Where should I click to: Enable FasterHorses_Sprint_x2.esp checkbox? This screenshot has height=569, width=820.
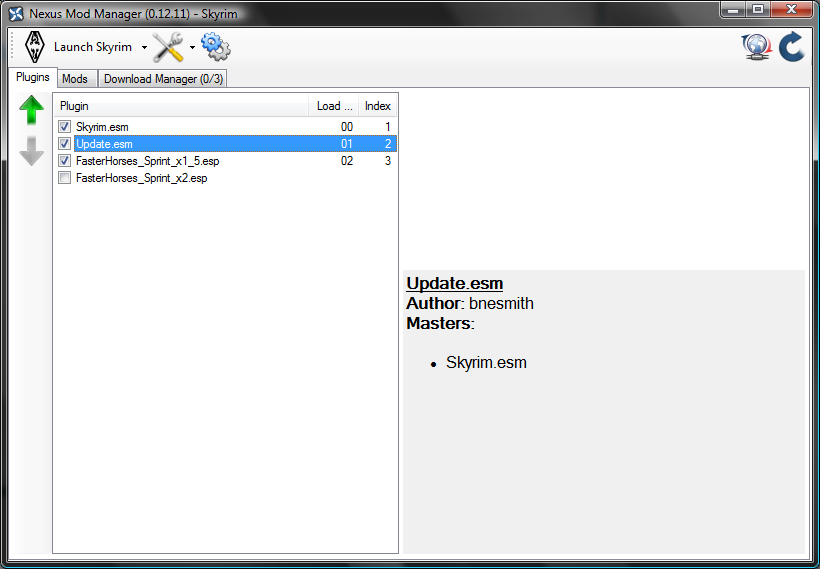tap(64, 178)
